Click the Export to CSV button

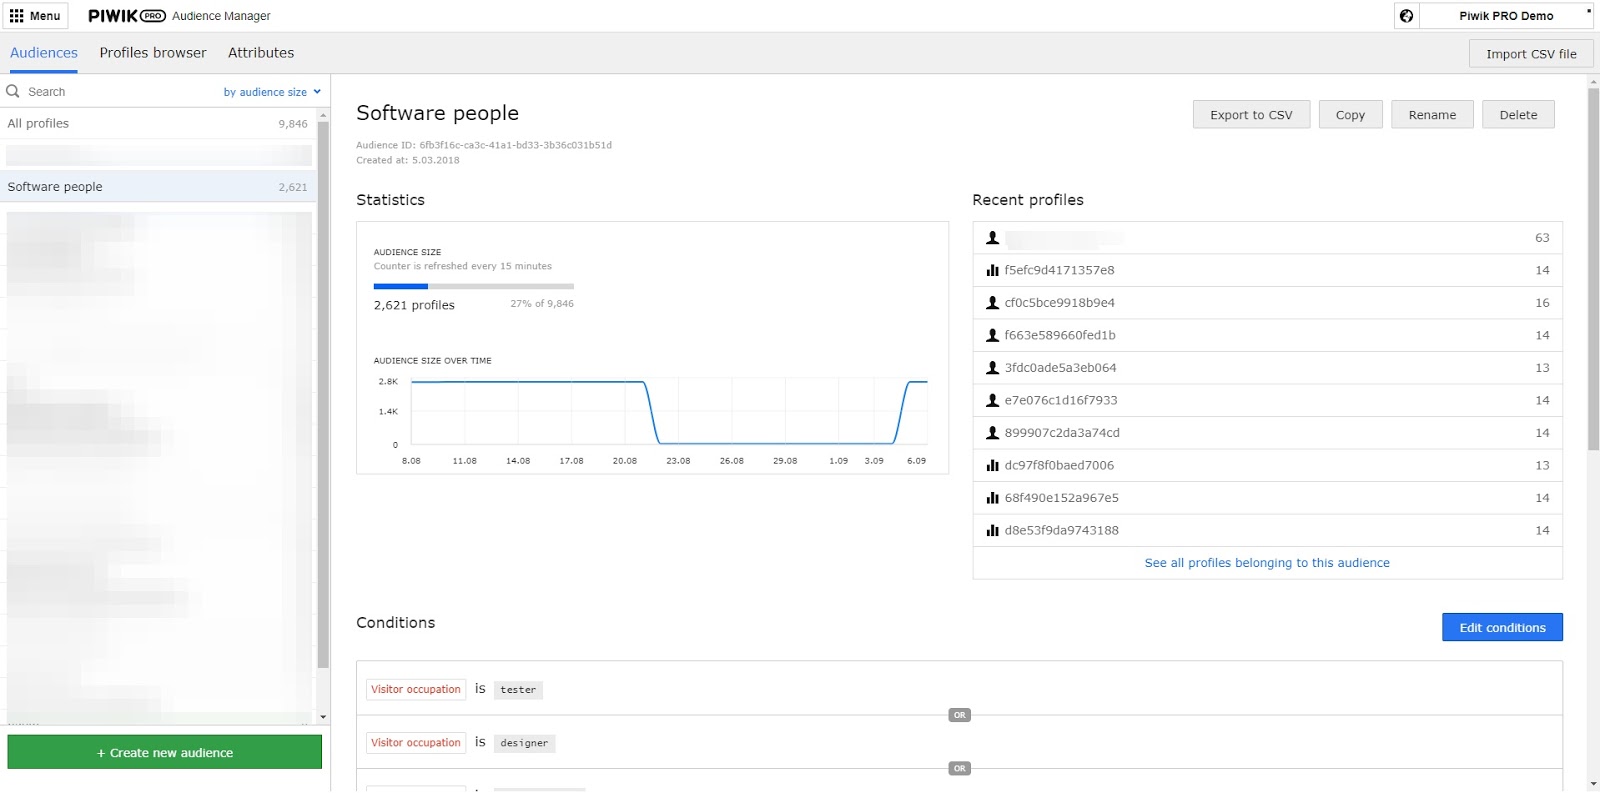click(x=1251, y=115)
